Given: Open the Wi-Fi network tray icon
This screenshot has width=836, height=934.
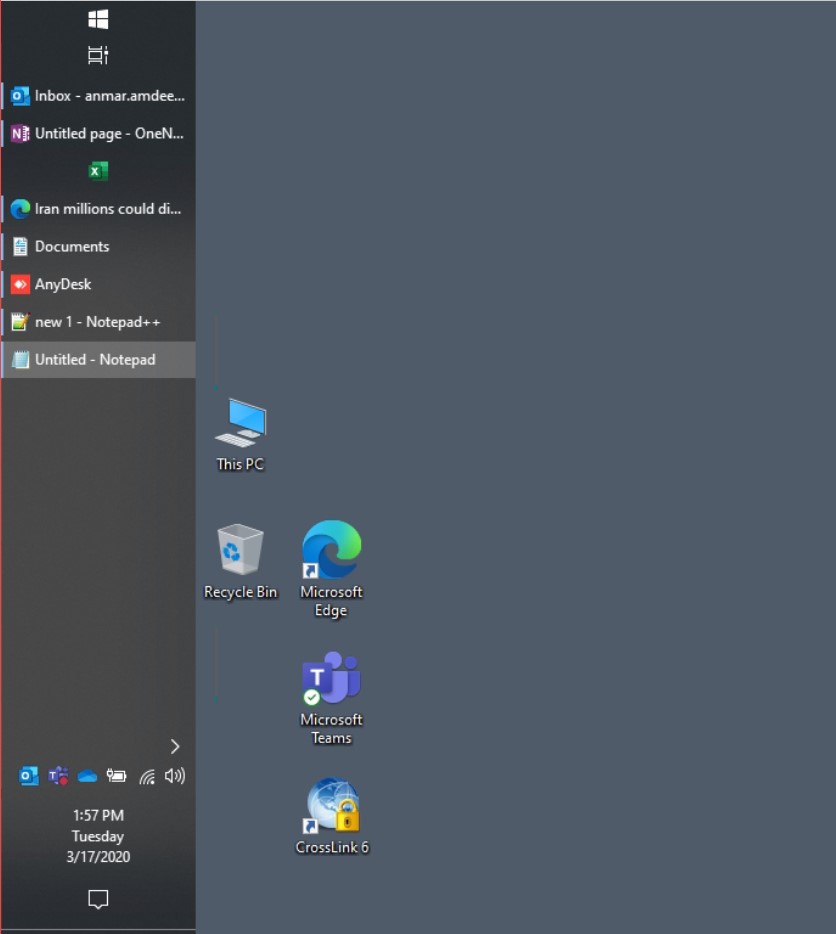Looking at the screenshot, I should coord(147,776).
